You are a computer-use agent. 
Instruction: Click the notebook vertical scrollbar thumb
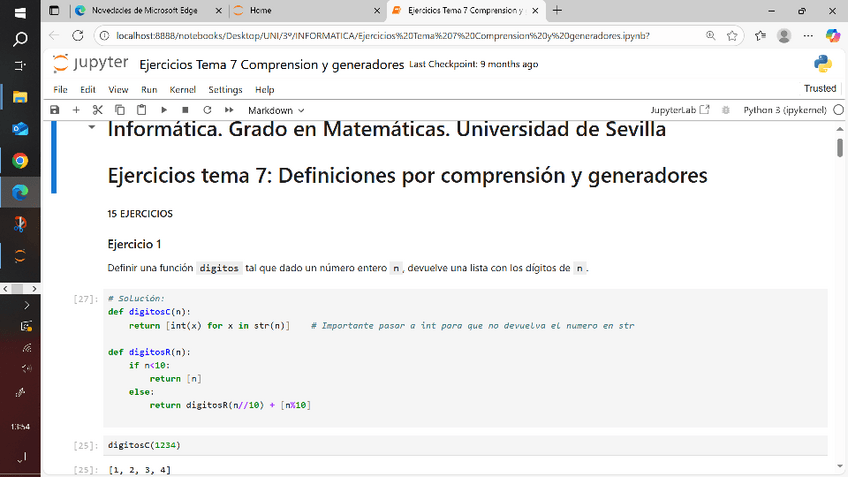tap(840, 148)
